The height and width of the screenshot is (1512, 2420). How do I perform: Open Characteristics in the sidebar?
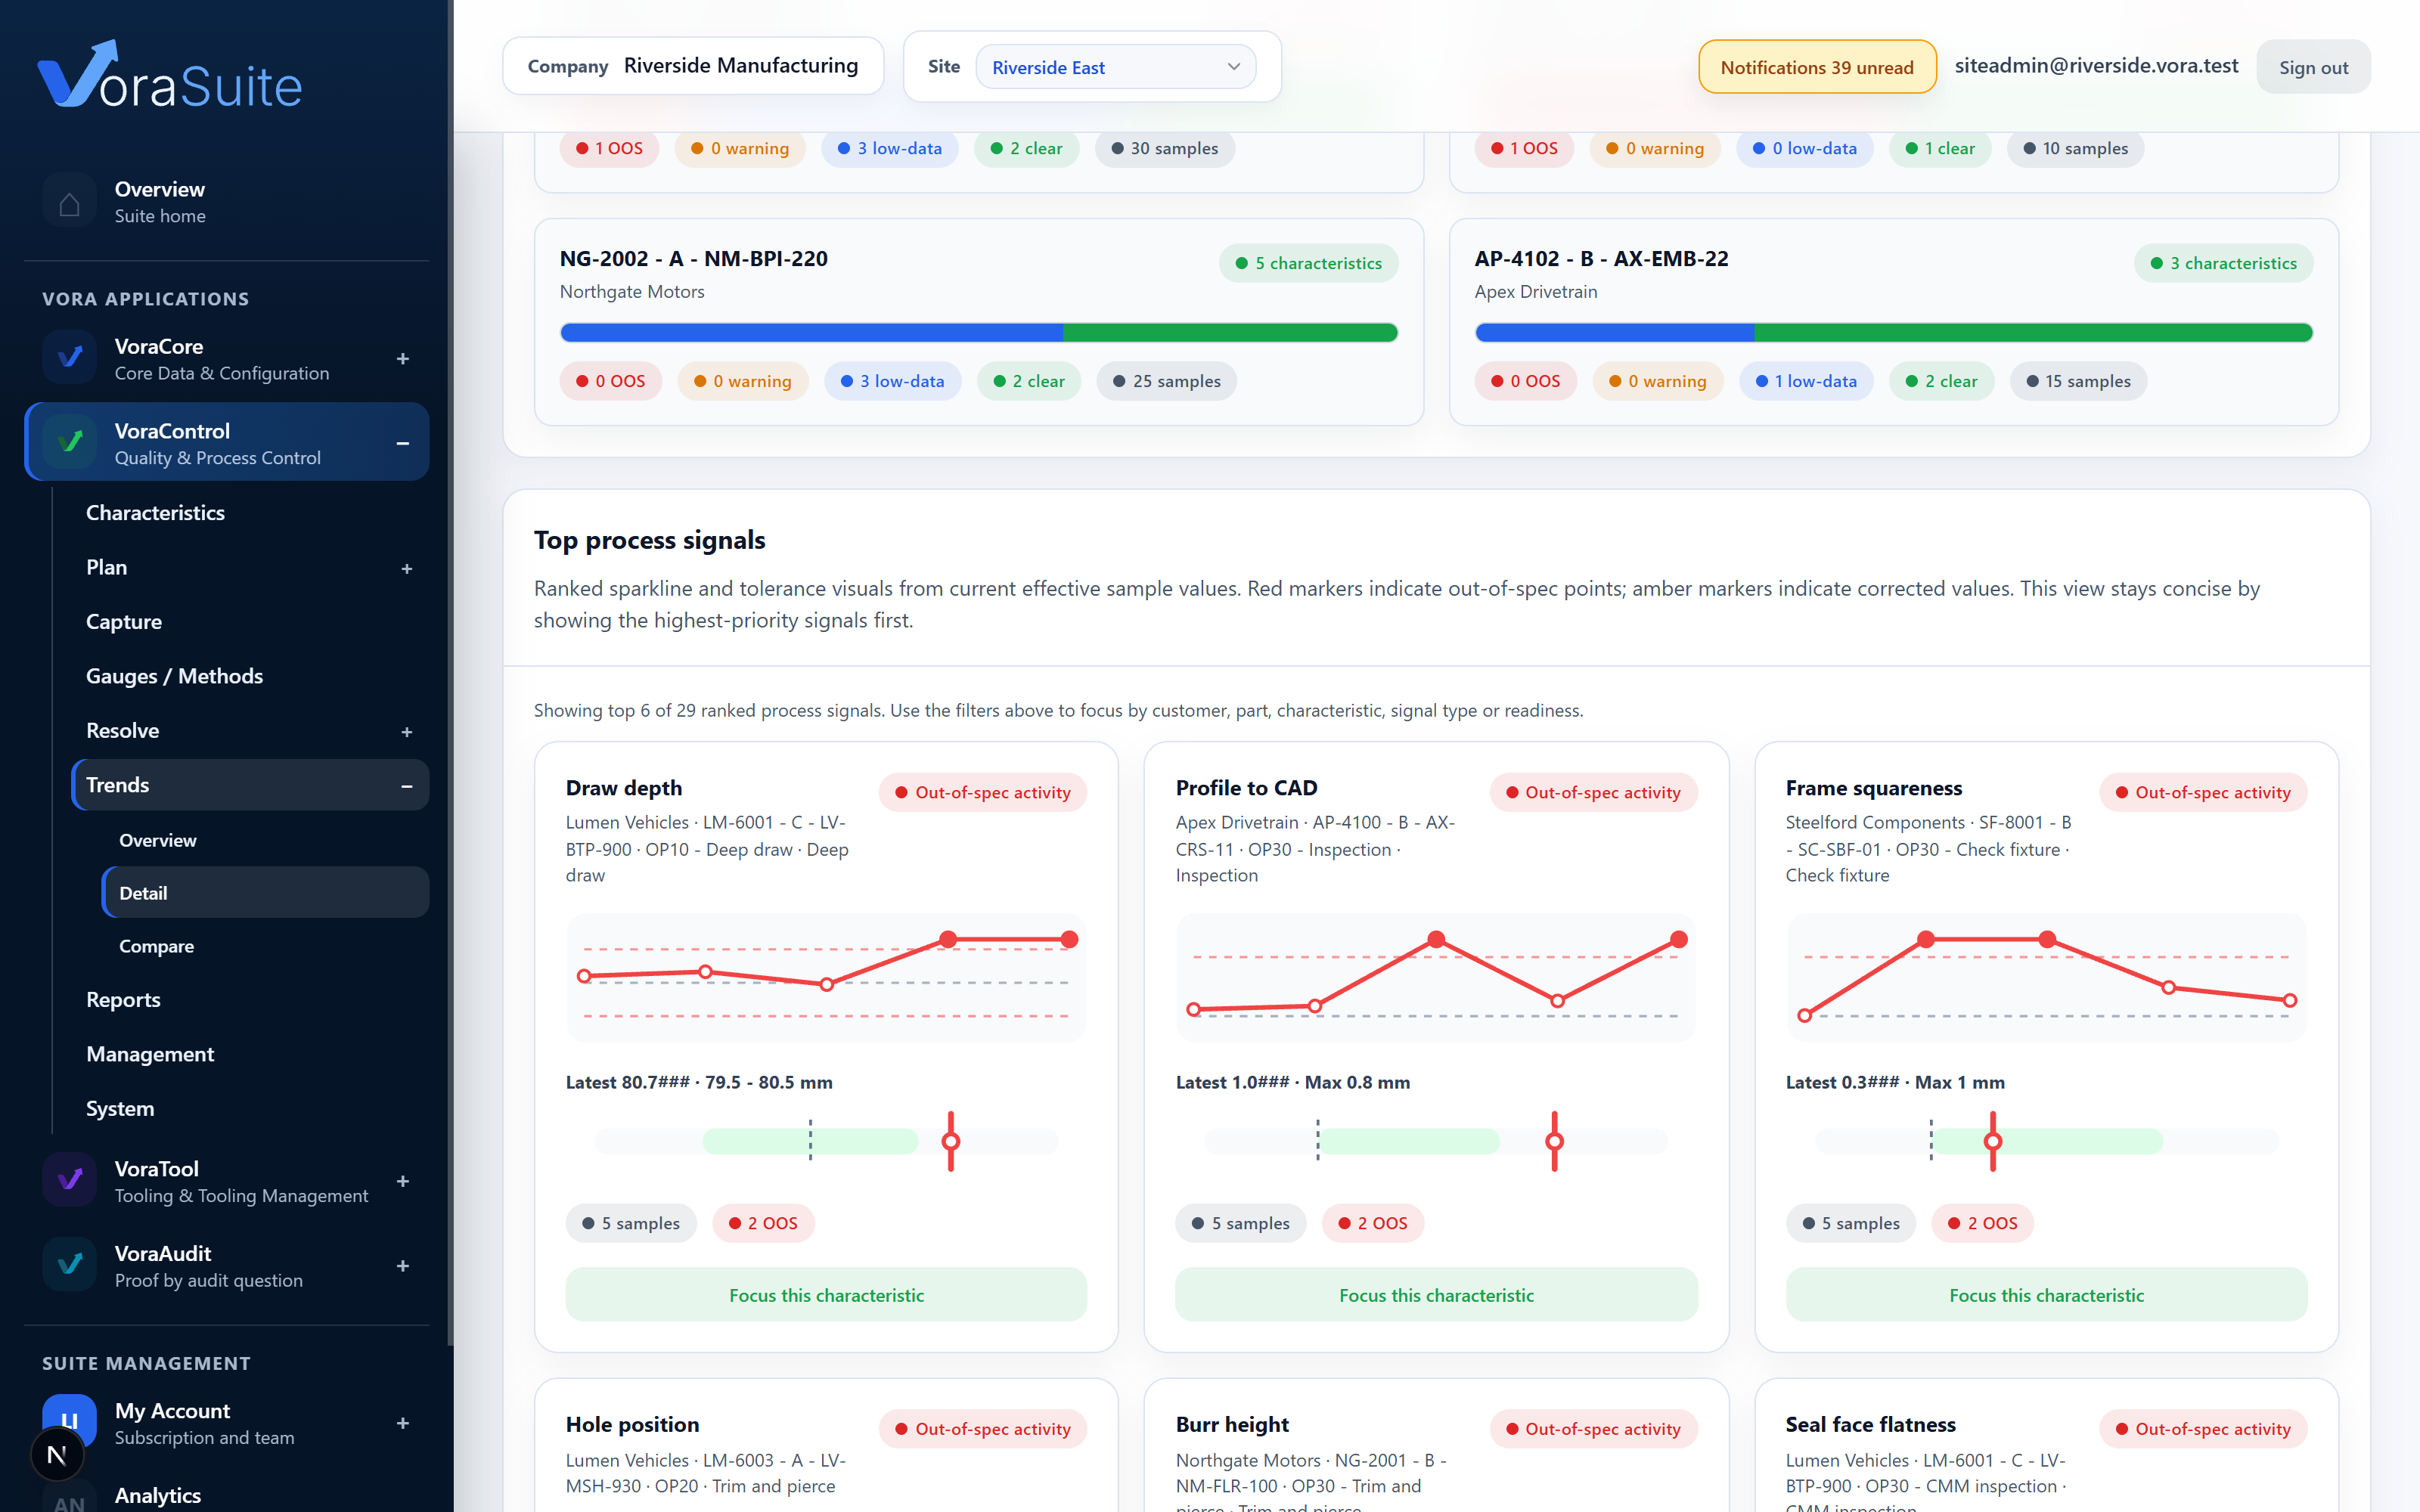[x=250, y=513]
